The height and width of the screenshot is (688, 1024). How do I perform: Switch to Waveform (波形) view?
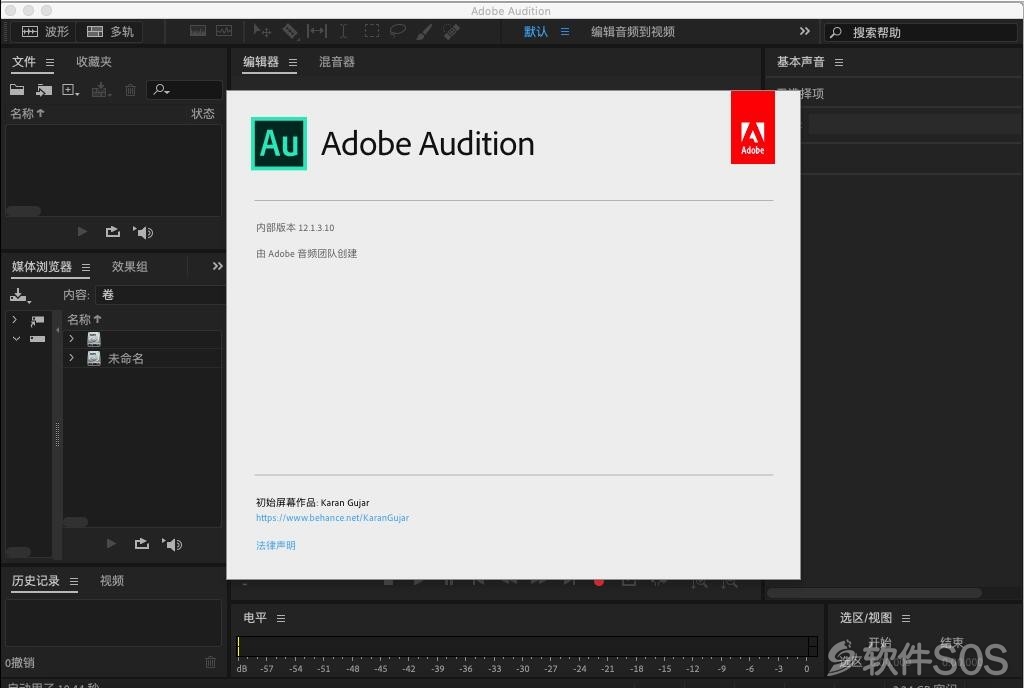(44, 31)
